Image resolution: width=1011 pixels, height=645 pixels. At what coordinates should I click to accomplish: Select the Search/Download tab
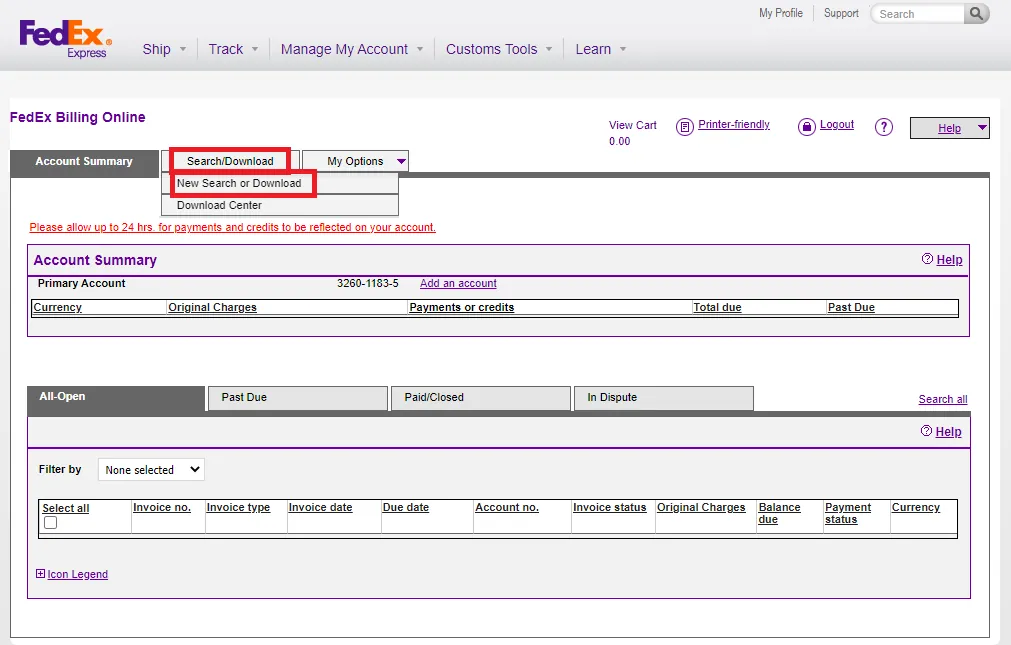[x=230, y=161]
